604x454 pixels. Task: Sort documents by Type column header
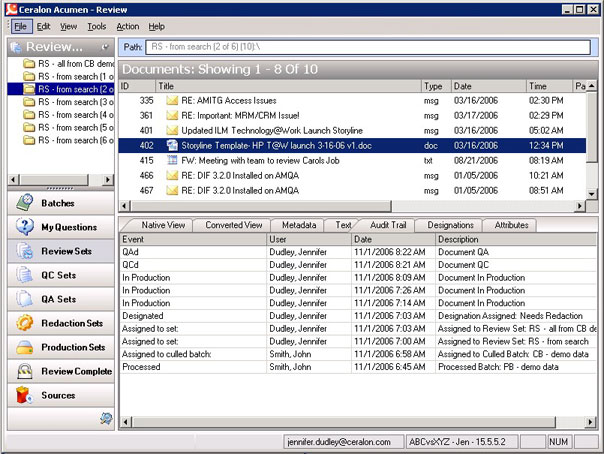pos(436,86)
